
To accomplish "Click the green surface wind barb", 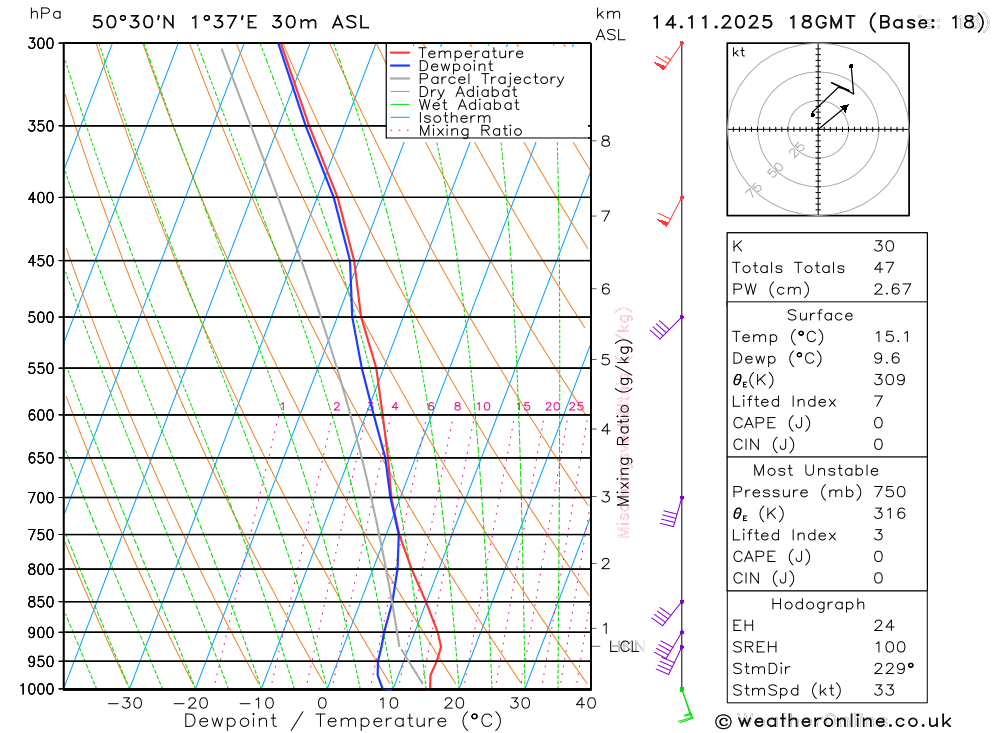I will point(686,706).
